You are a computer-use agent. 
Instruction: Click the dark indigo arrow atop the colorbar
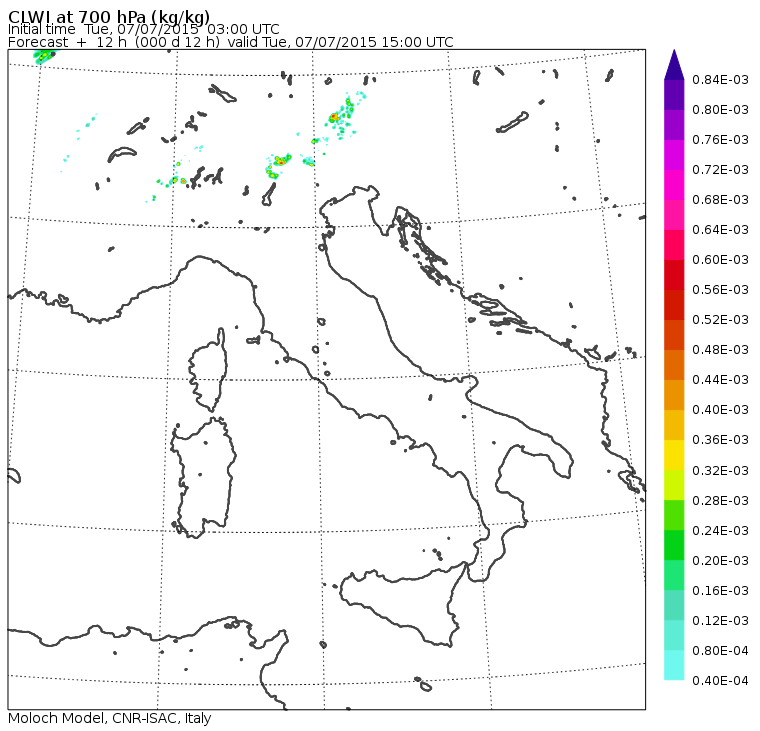674,65
